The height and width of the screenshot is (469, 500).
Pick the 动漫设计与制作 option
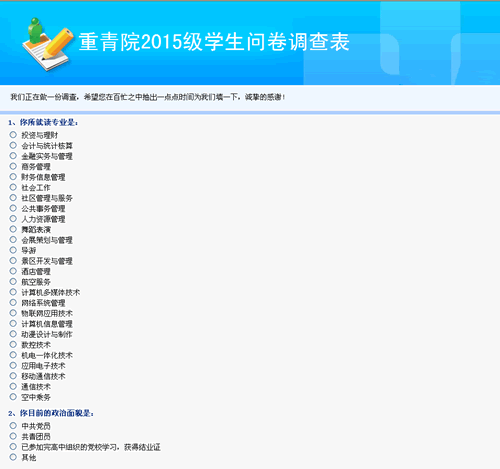point(13,334)
